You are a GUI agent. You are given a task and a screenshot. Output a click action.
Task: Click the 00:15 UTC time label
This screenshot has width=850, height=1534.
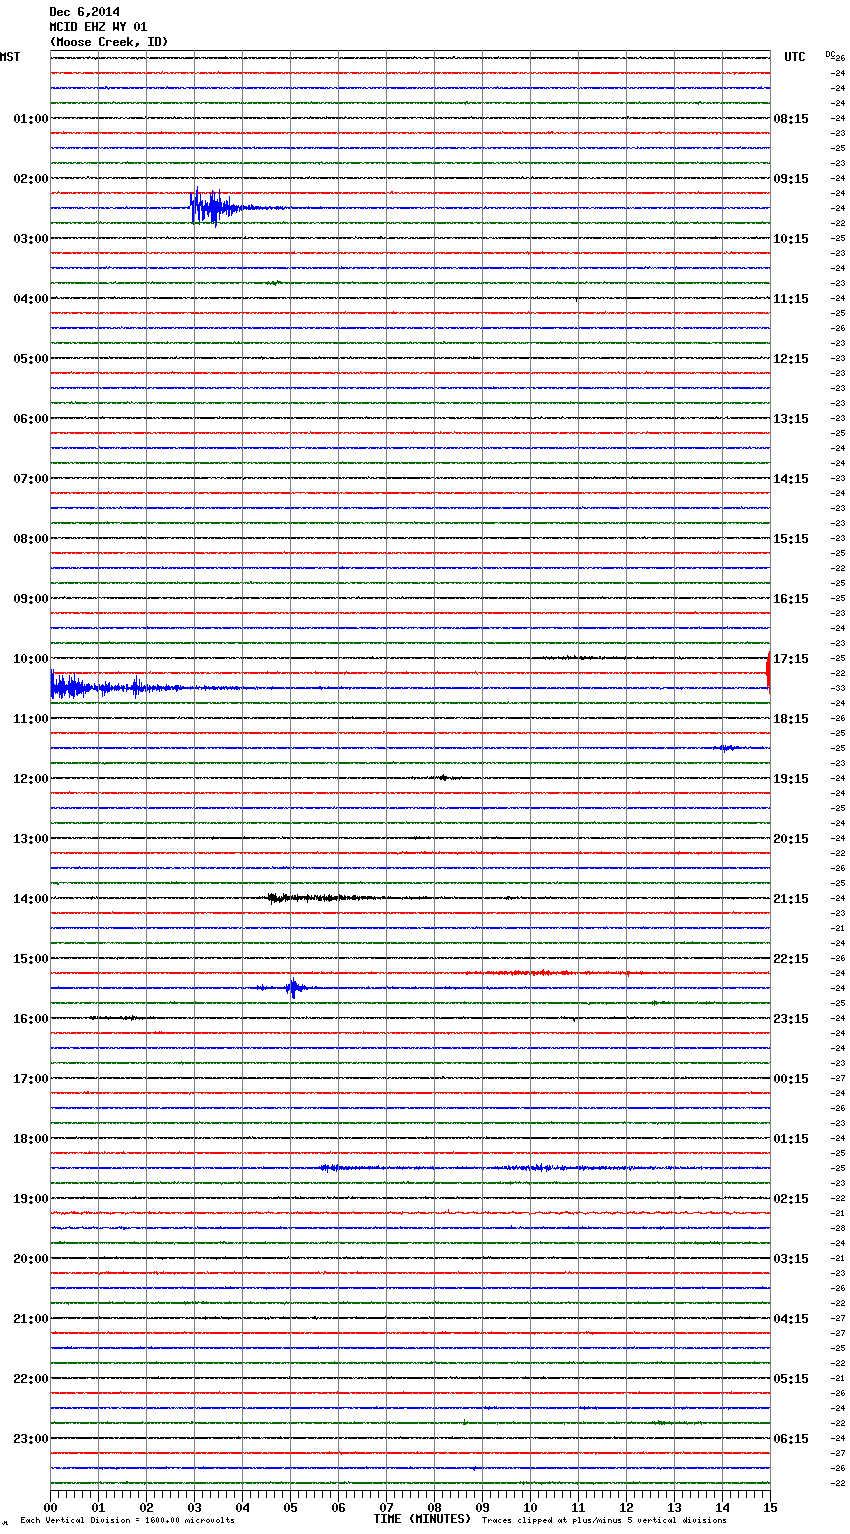791,1079
